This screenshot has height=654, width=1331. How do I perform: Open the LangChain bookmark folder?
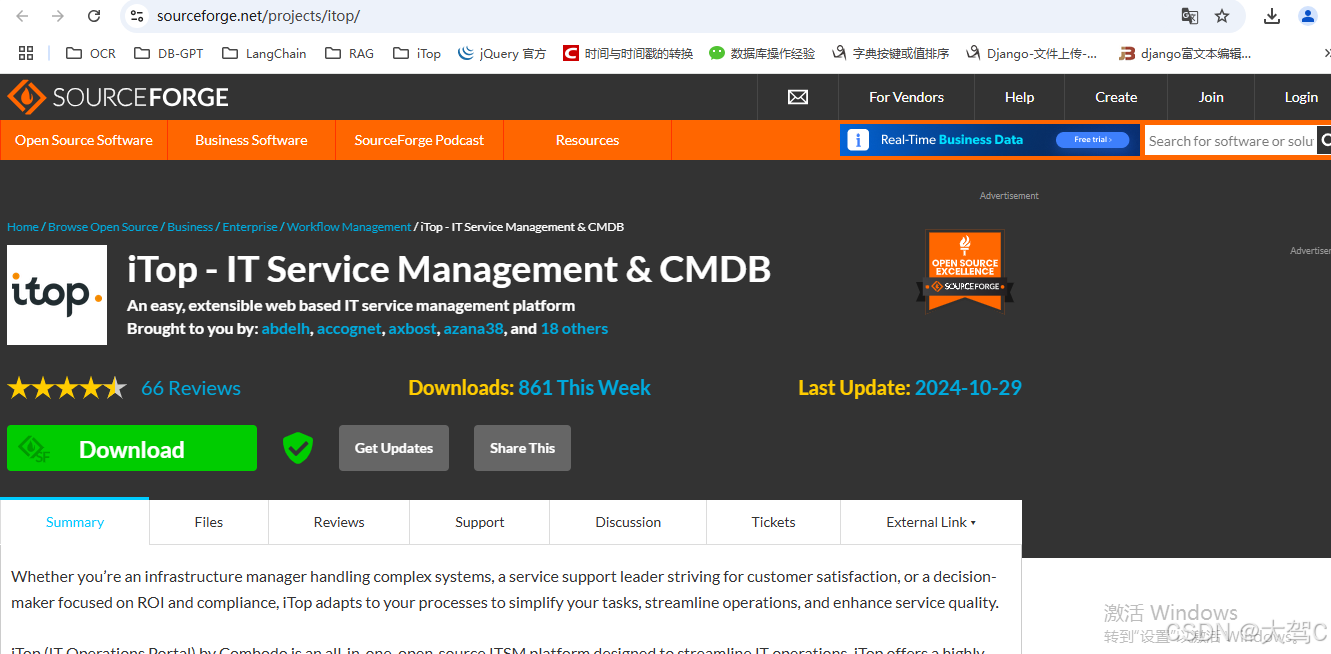click(x=264, y=53)
